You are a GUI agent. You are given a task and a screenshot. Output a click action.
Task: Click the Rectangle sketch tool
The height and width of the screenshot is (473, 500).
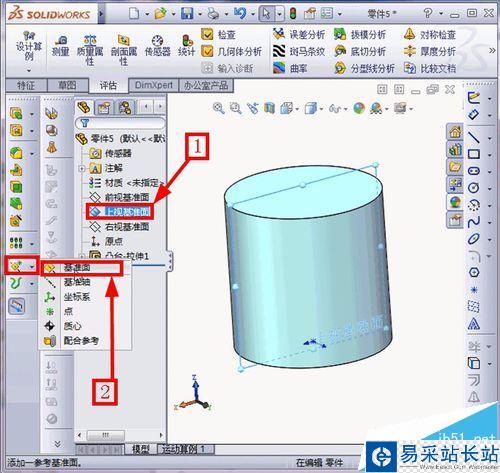[474, 154]
